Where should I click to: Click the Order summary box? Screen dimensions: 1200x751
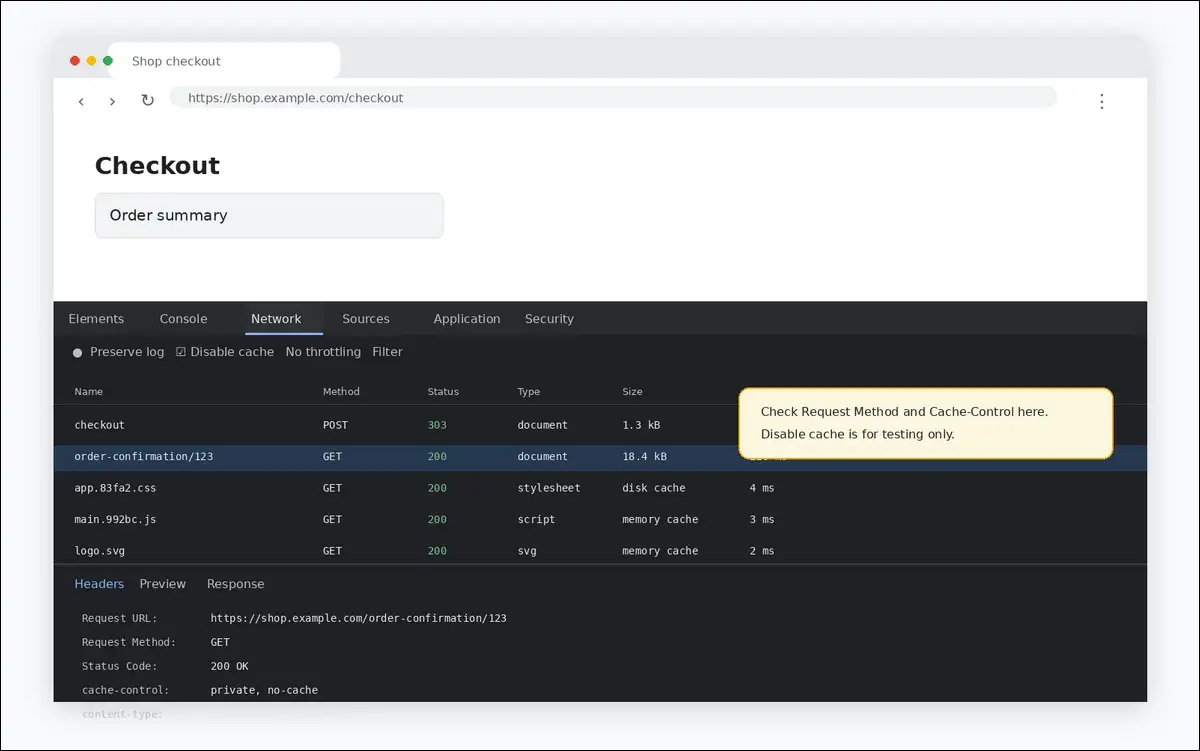[269, 215]
